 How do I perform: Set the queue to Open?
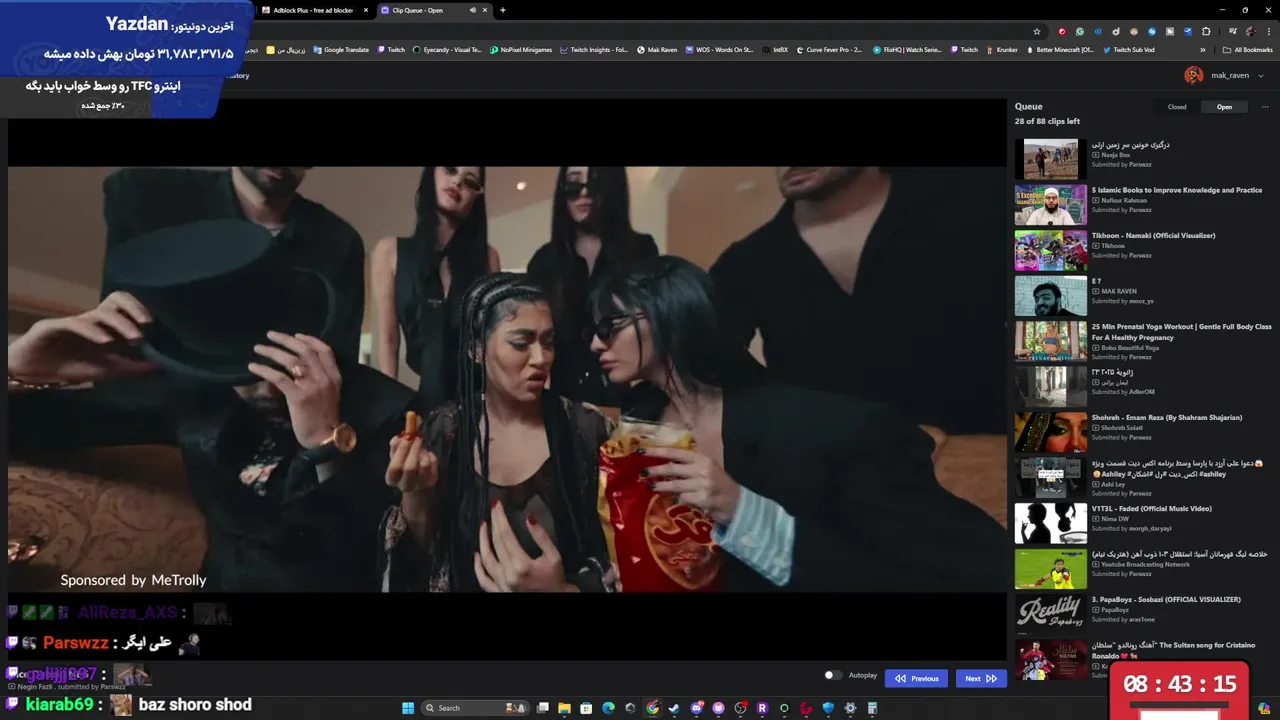[1224, 107]
